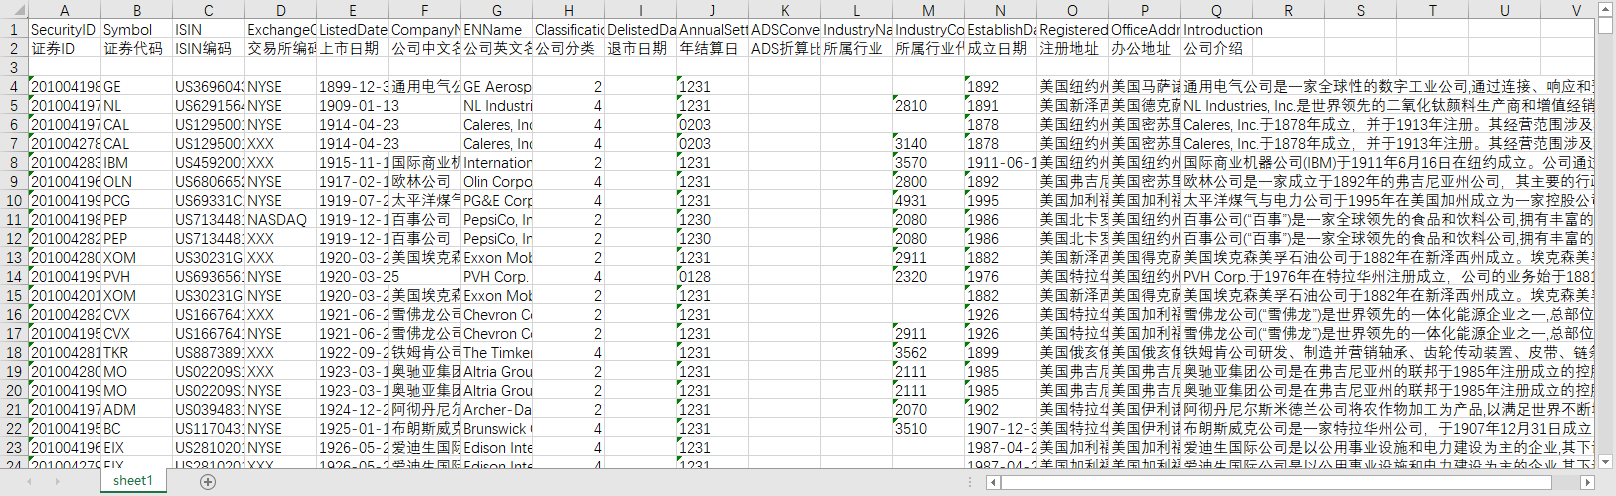
Task: Select the 3562 industry code cell
Action: (x=928, y=352)
